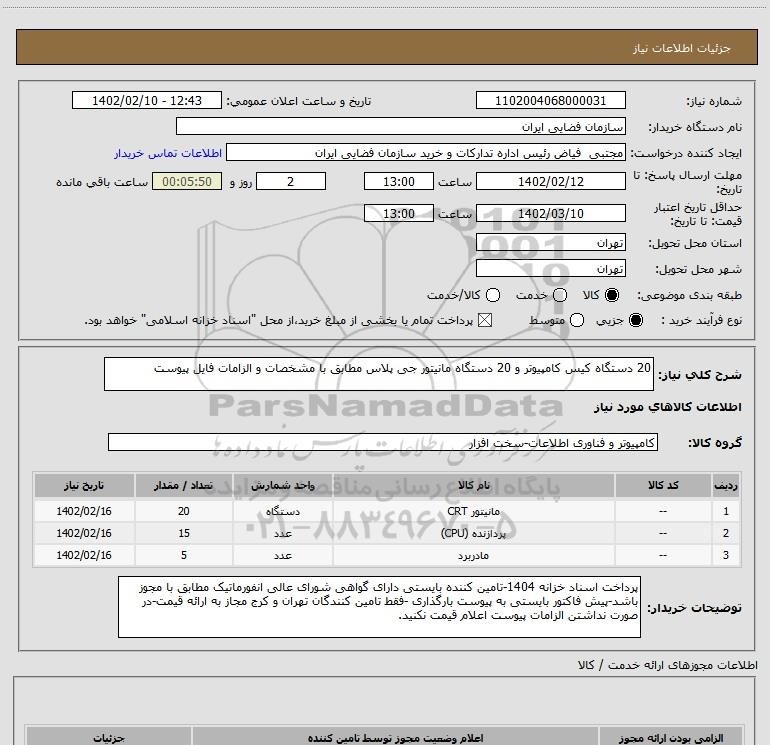Click price validity date 1402/03/10
This screenshot has width=770, height=745.
(550, 213)
